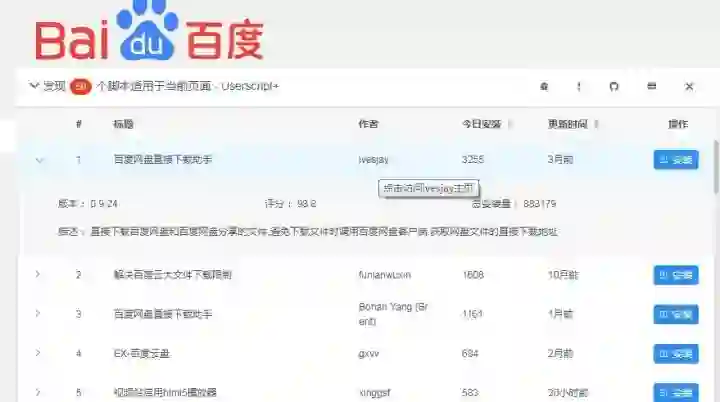The width and height of the screenshot is (720, 402).
Task: Click the red script count badge
Action: [x=80, y=86]
